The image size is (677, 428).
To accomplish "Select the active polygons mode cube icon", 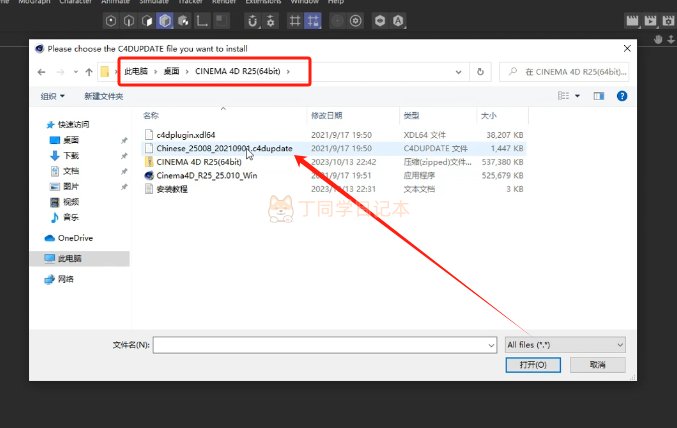I will pyautogui.click(x=165, y=21).
